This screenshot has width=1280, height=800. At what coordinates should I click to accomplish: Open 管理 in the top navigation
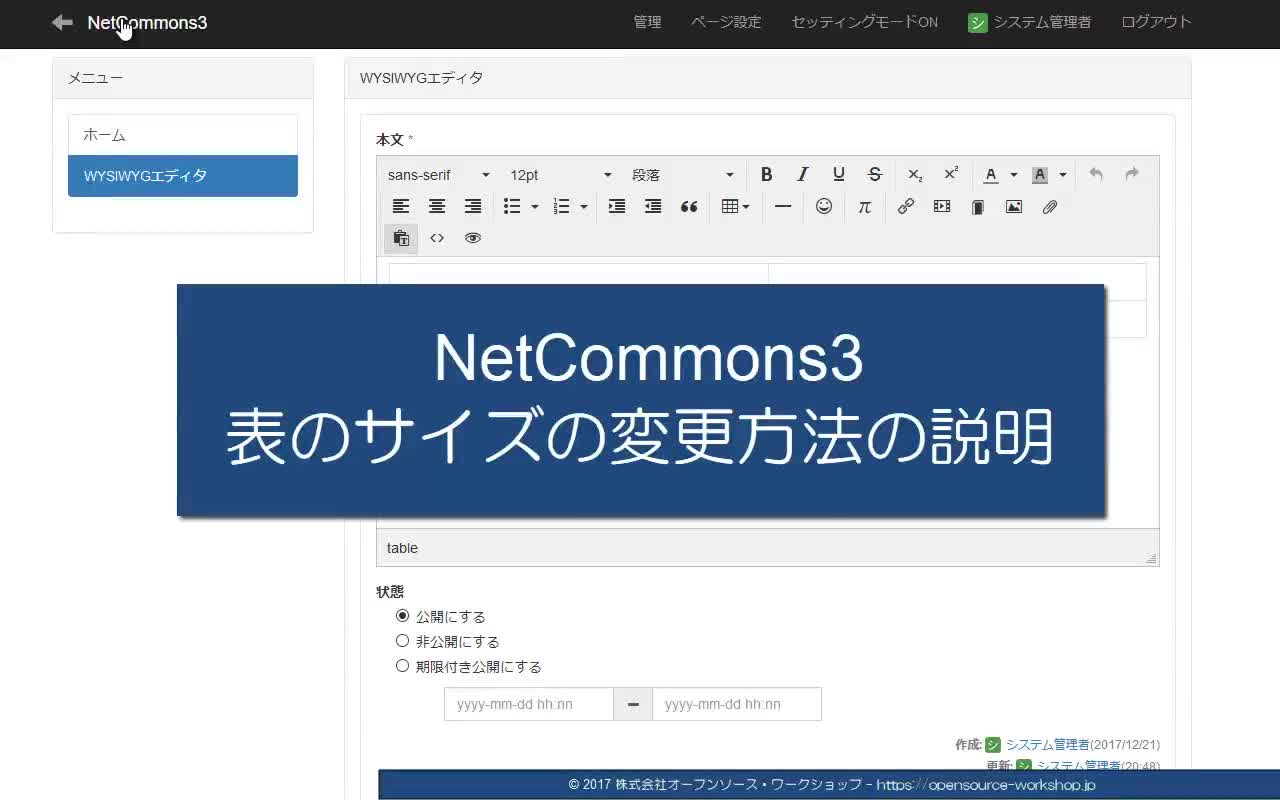click(647, 22)
